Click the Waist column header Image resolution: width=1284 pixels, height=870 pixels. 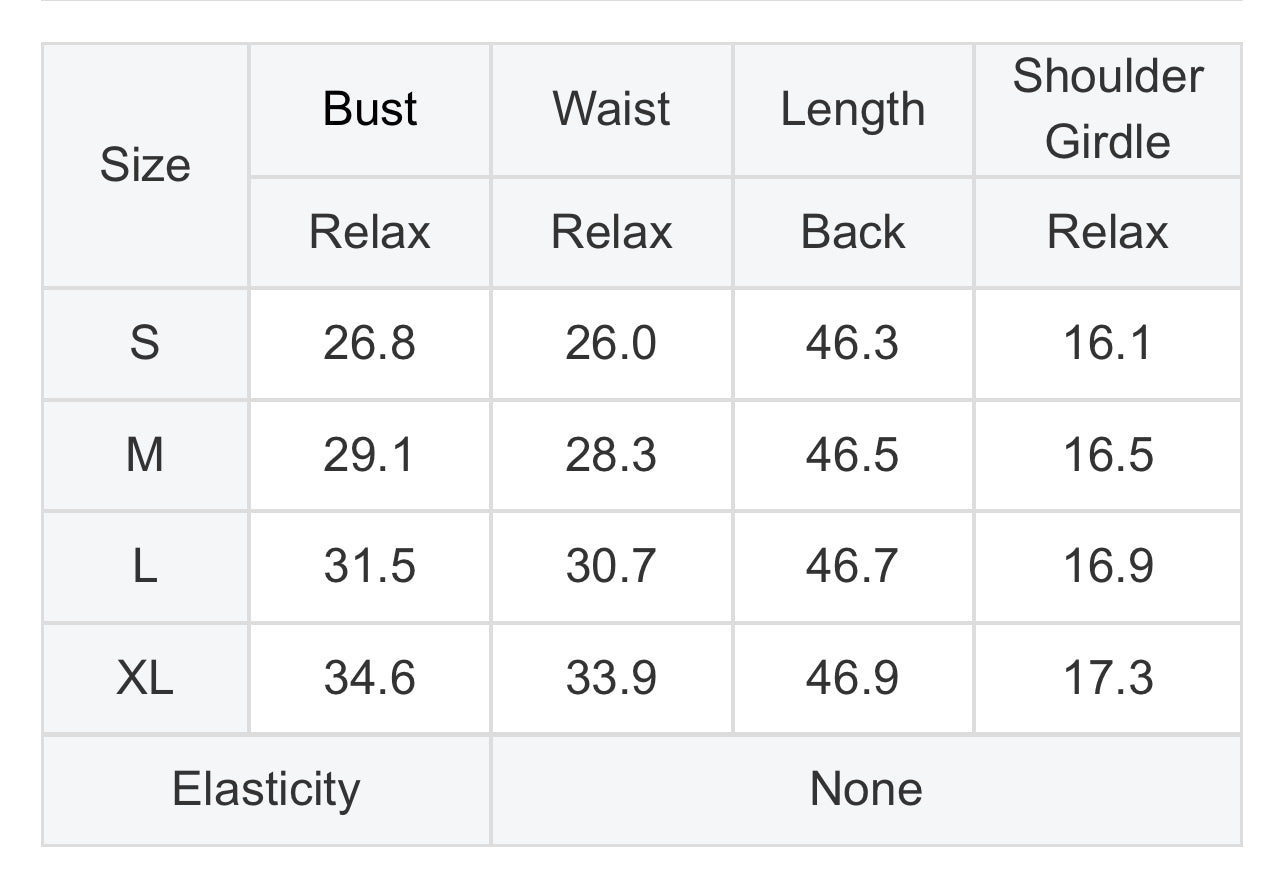[x=611, y=109]
